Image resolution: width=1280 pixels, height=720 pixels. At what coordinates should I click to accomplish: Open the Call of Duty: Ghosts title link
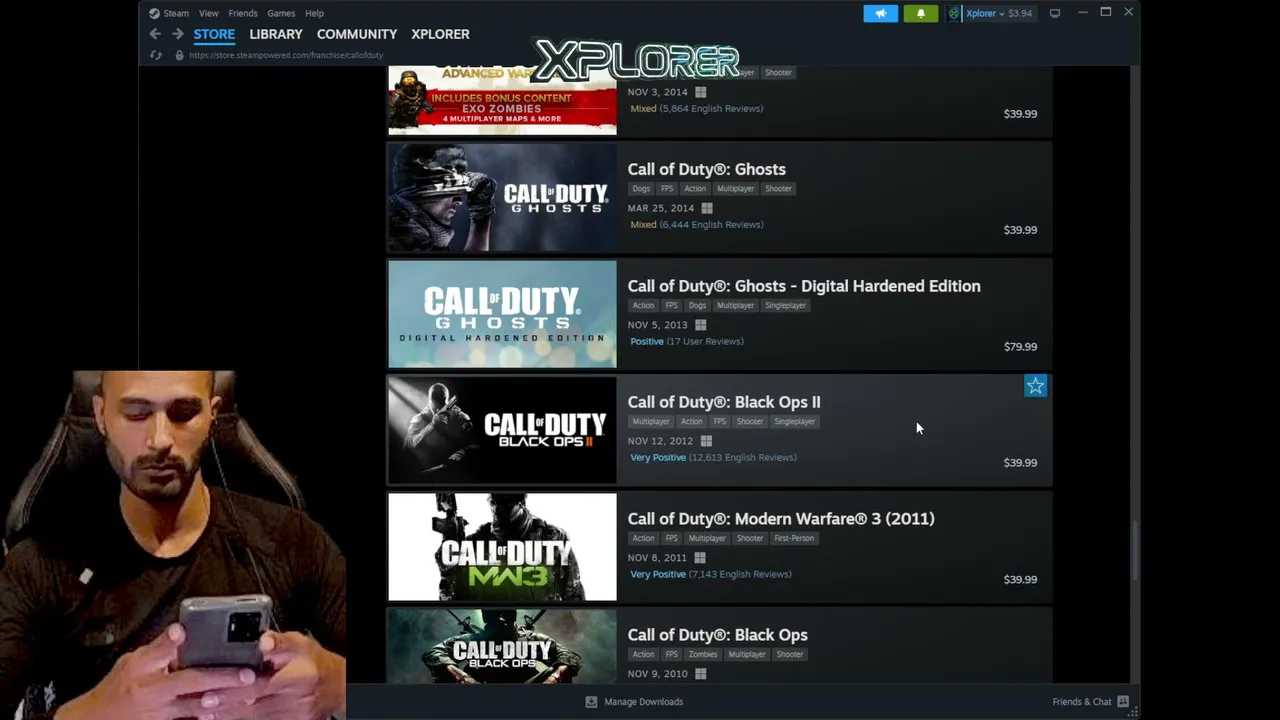coord(707,169)
